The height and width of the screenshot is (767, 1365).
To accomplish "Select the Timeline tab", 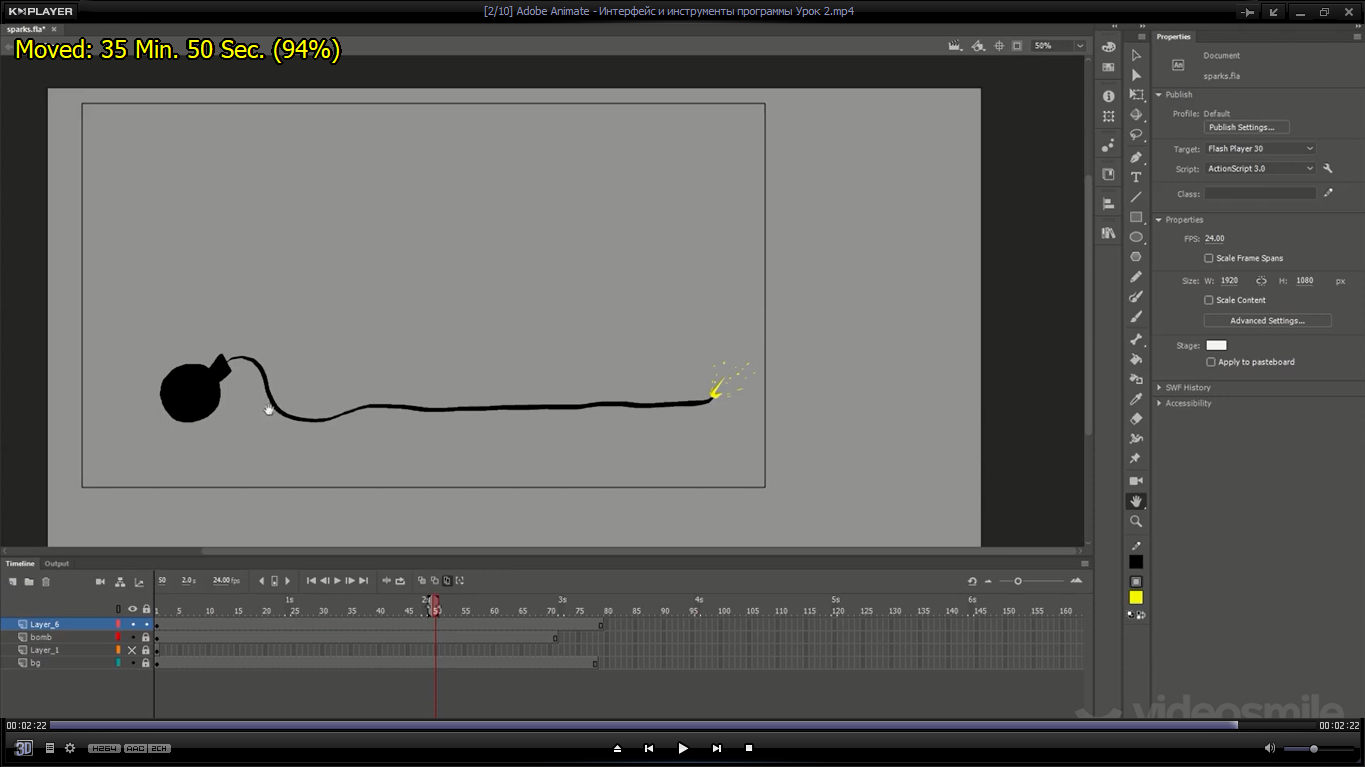I will click(x=20, y=564).
